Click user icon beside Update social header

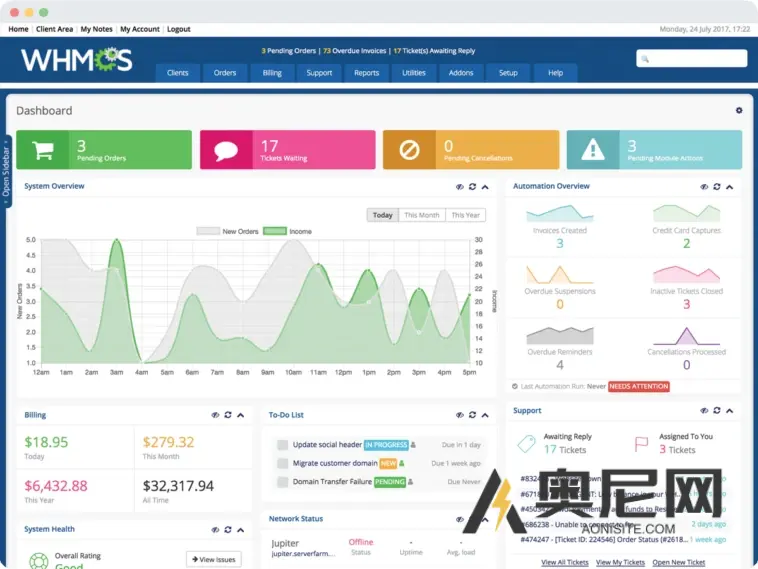click(x=413, y=445)
